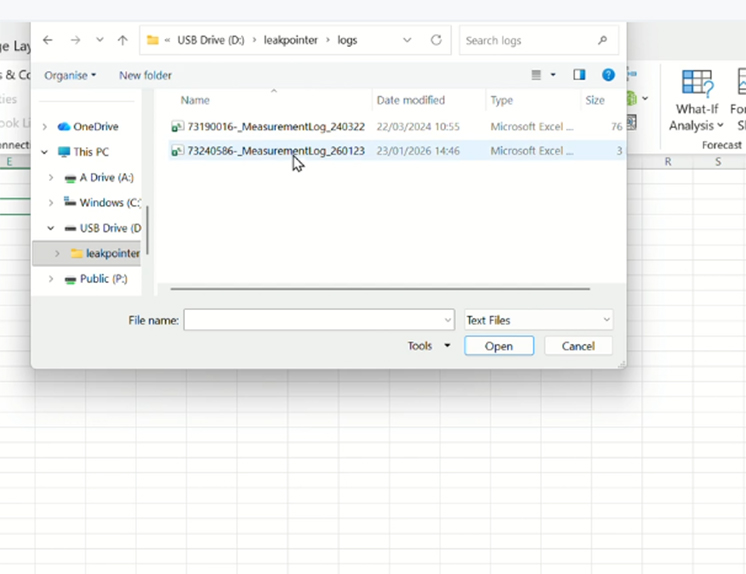Screen dimensions: 746x574
Task: Sort files by Name column
Action: pos(195,100)
